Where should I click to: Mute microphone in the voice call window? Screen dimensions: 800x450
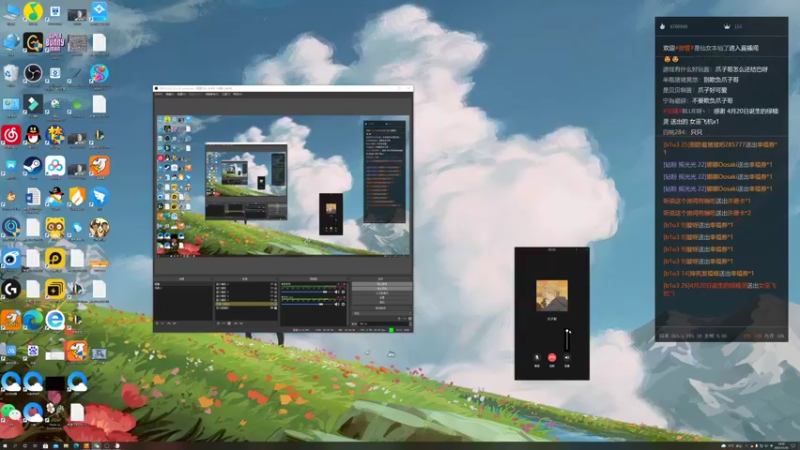(x=537, y=358)
